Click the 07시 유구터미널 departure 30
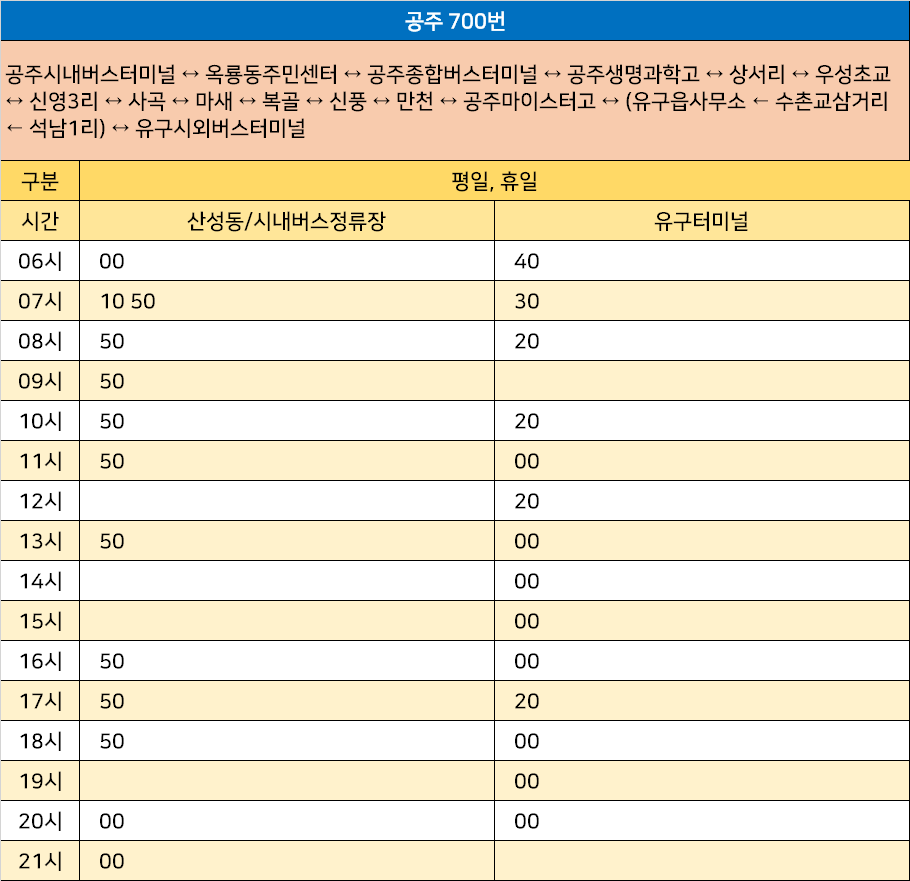The image size is (910, 881). click(526, 302)
